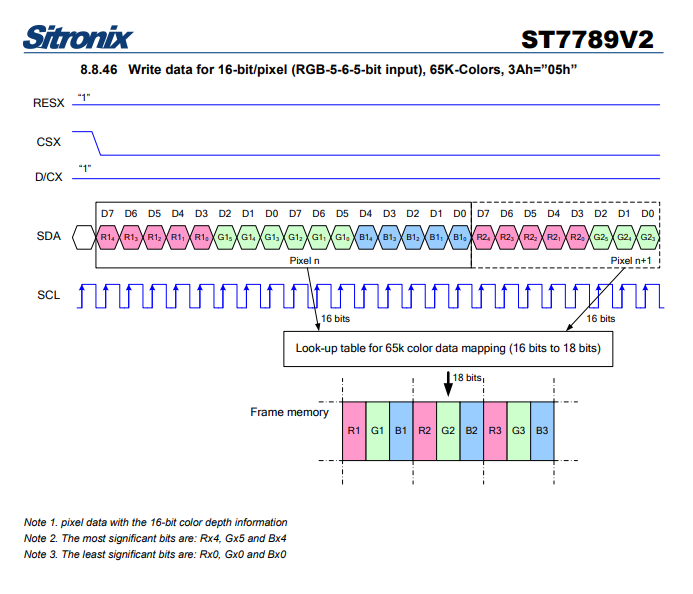Select frame memory cell G3
Image resolution: width=693 pixels, height=594 pixels.
pyautogui.click(x=518, y=431)
